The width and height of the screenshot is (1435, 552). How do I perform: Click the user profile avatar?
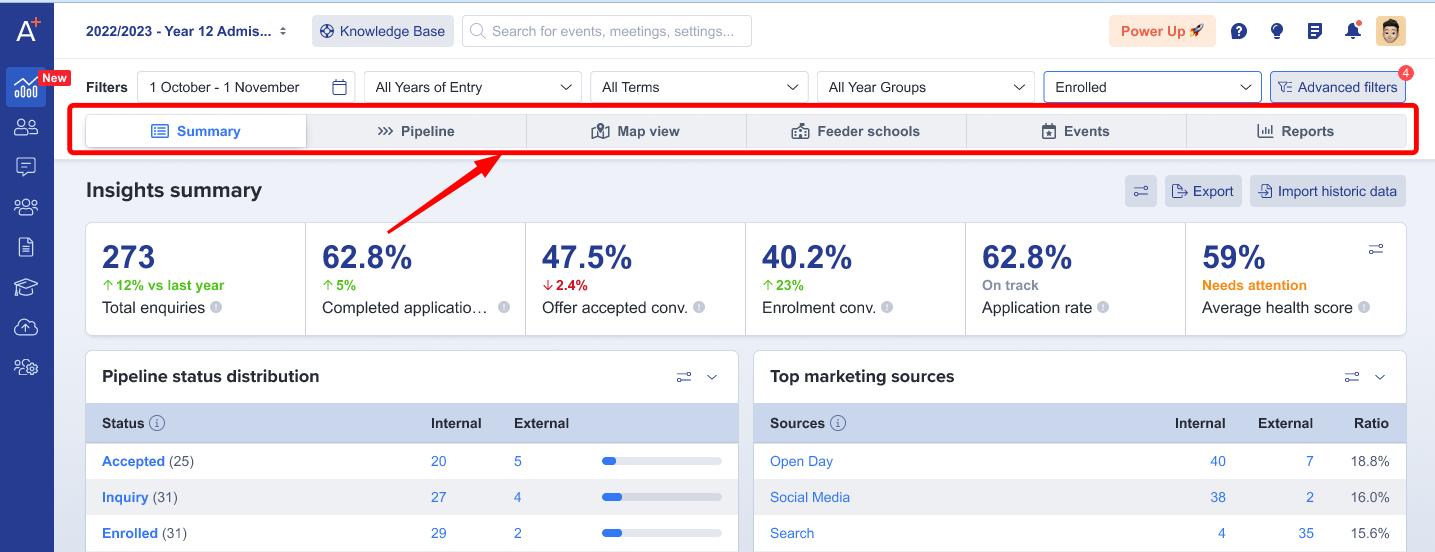pyautogui.click(x=1390, y=31)
